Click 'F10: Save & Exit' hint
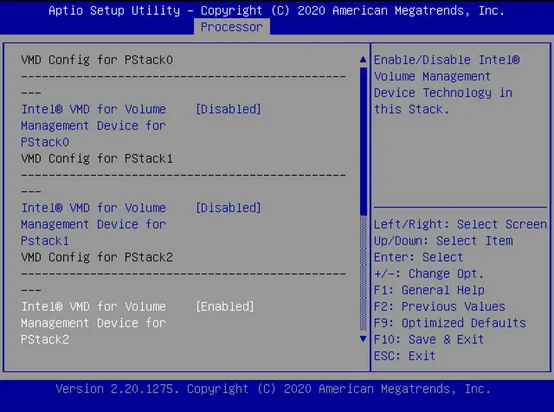The width and height of the screenshot is (554, 412). coord(429,339)
